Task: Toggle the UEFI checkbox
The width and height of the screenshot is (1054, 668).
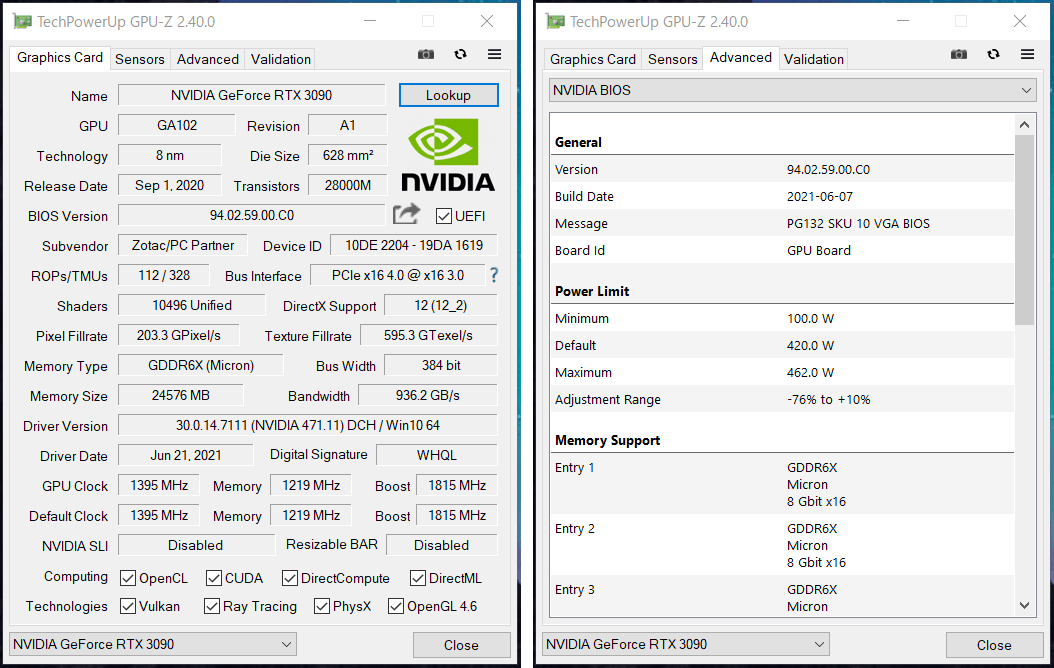Action: pyautogui.click(x=444, y=216)
